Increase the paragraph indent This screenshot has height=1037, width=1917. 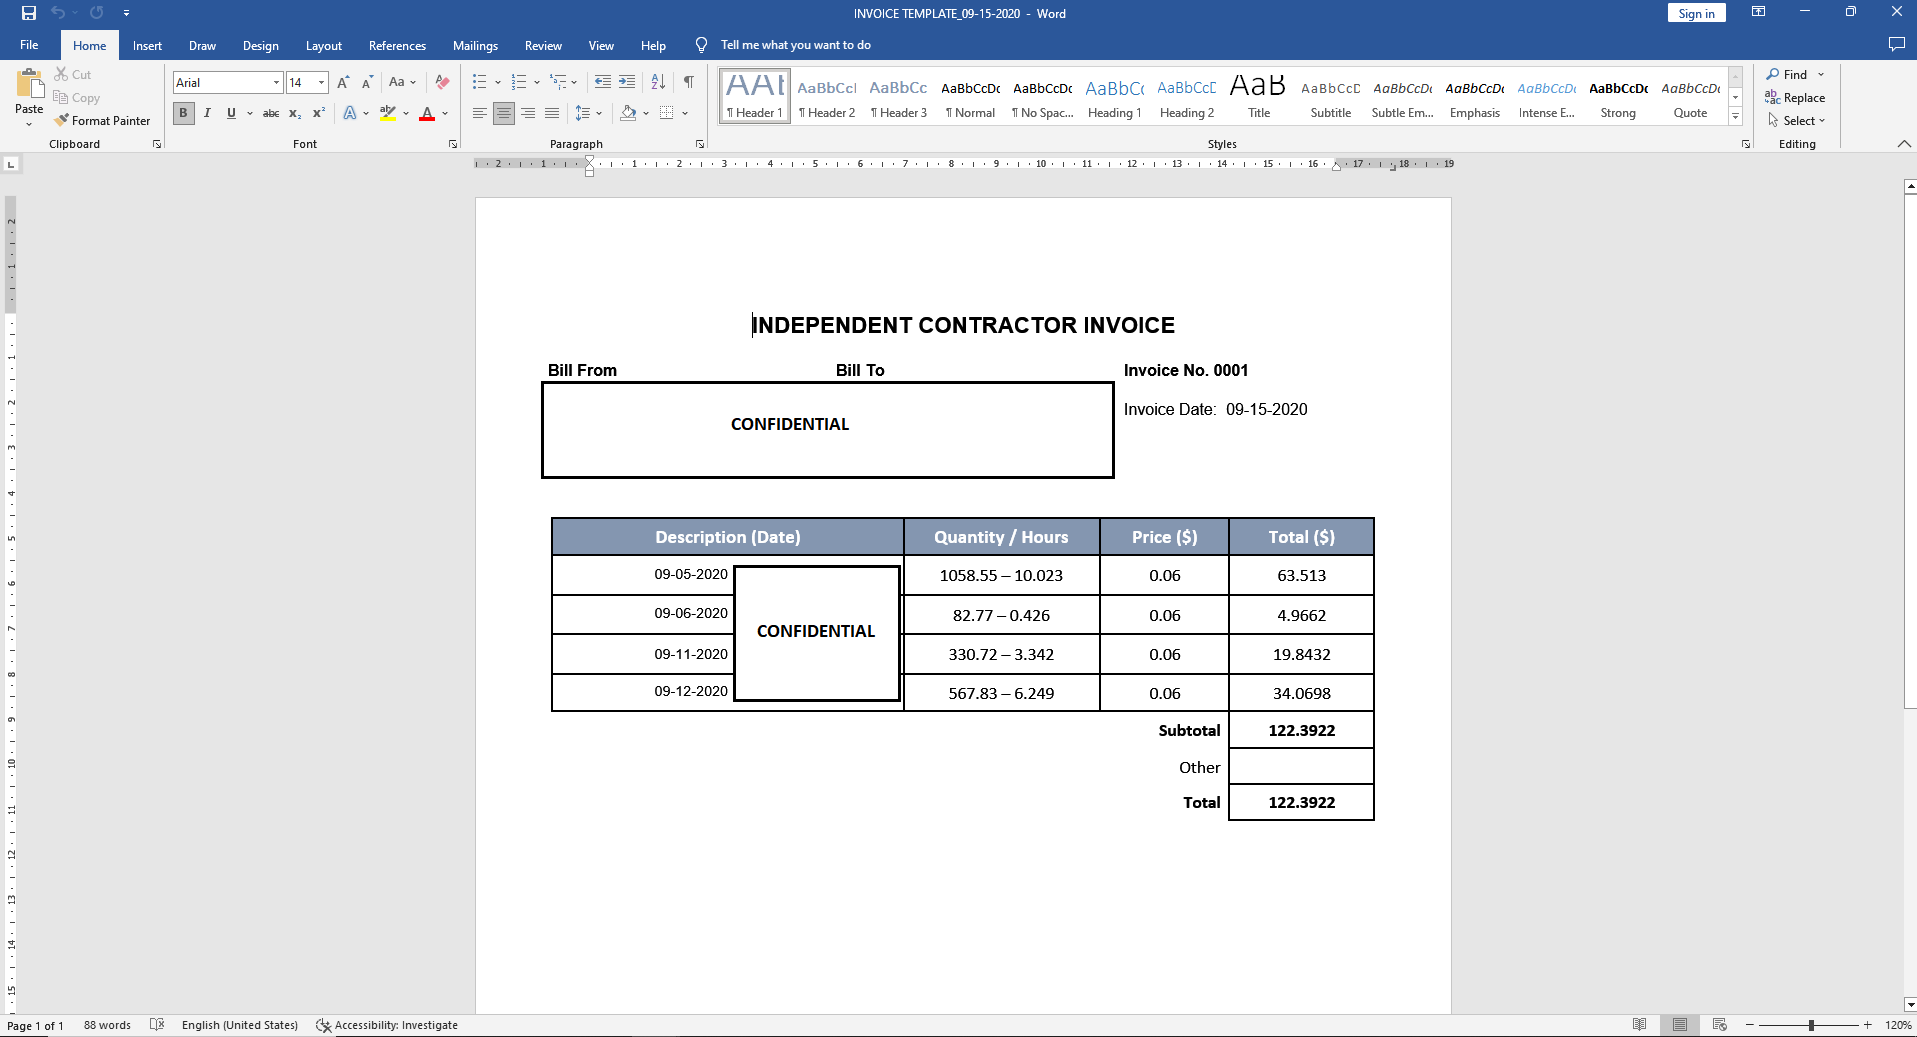click(x=627, y=83)
